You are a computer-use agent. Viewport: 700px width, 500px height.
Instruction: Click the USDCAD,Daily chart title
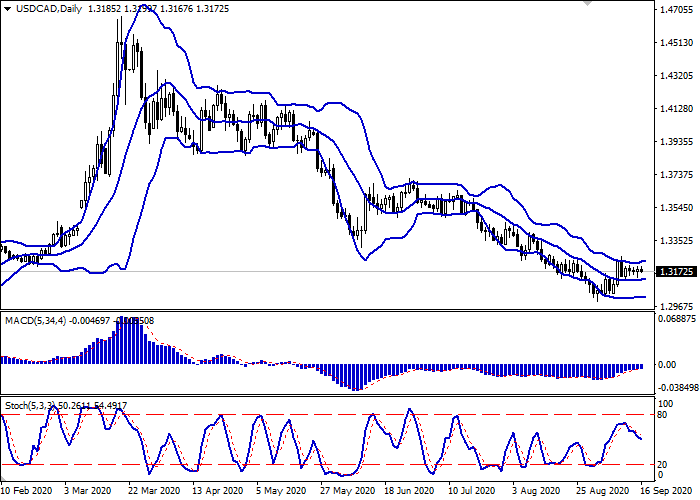[46, 10]
